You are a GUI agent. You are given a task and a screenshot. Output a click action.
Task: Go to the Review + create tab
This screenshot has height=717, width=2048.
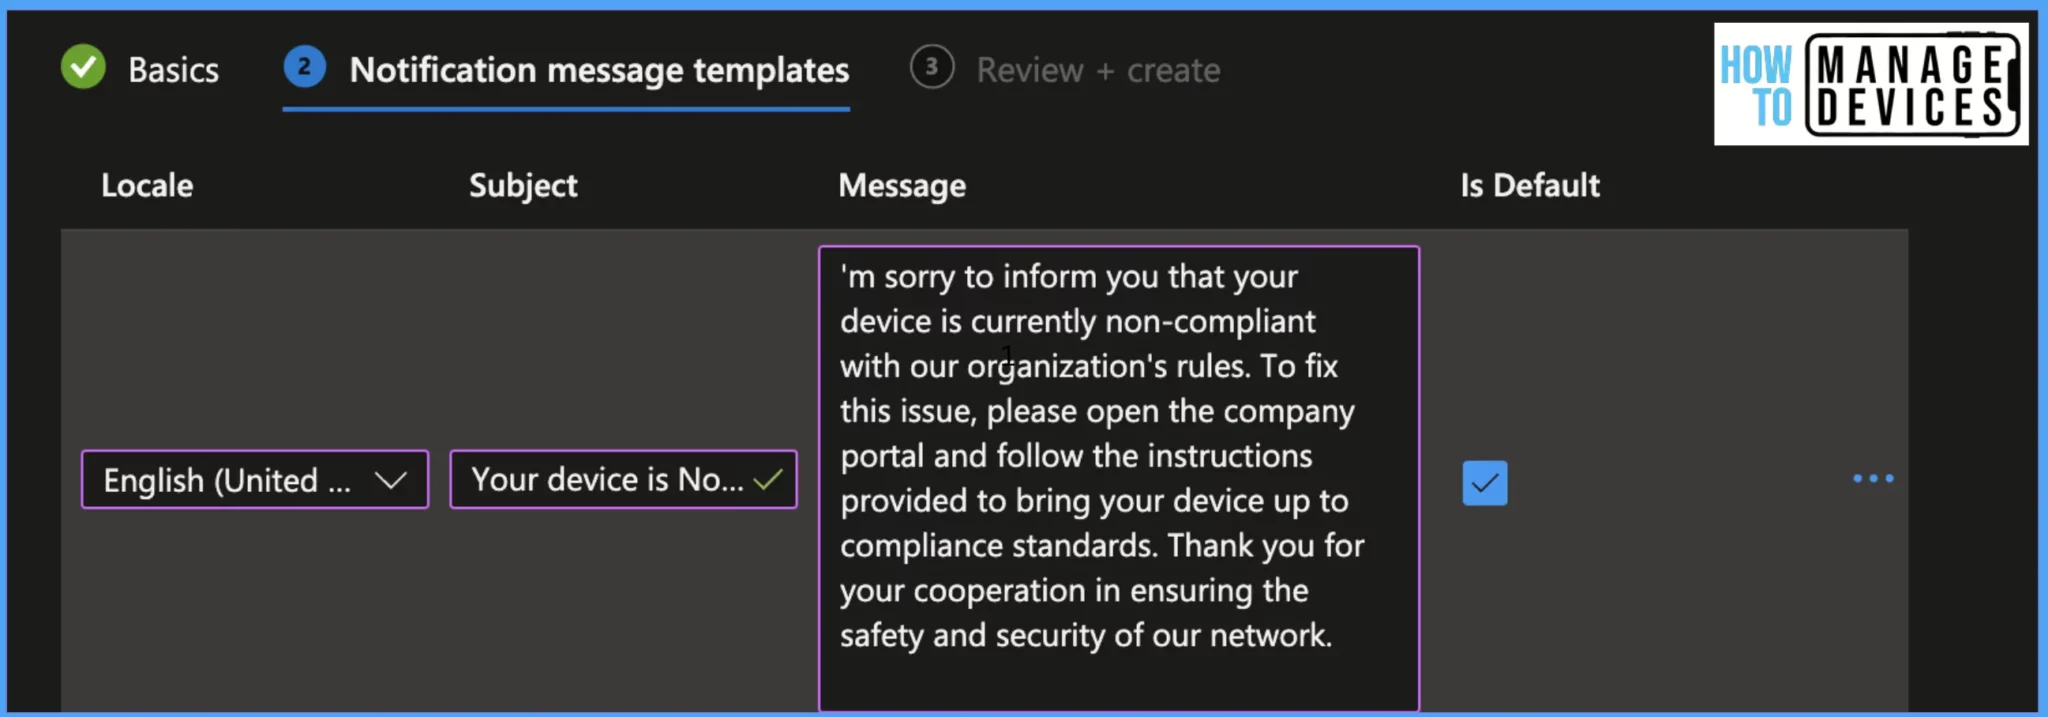1098,70
